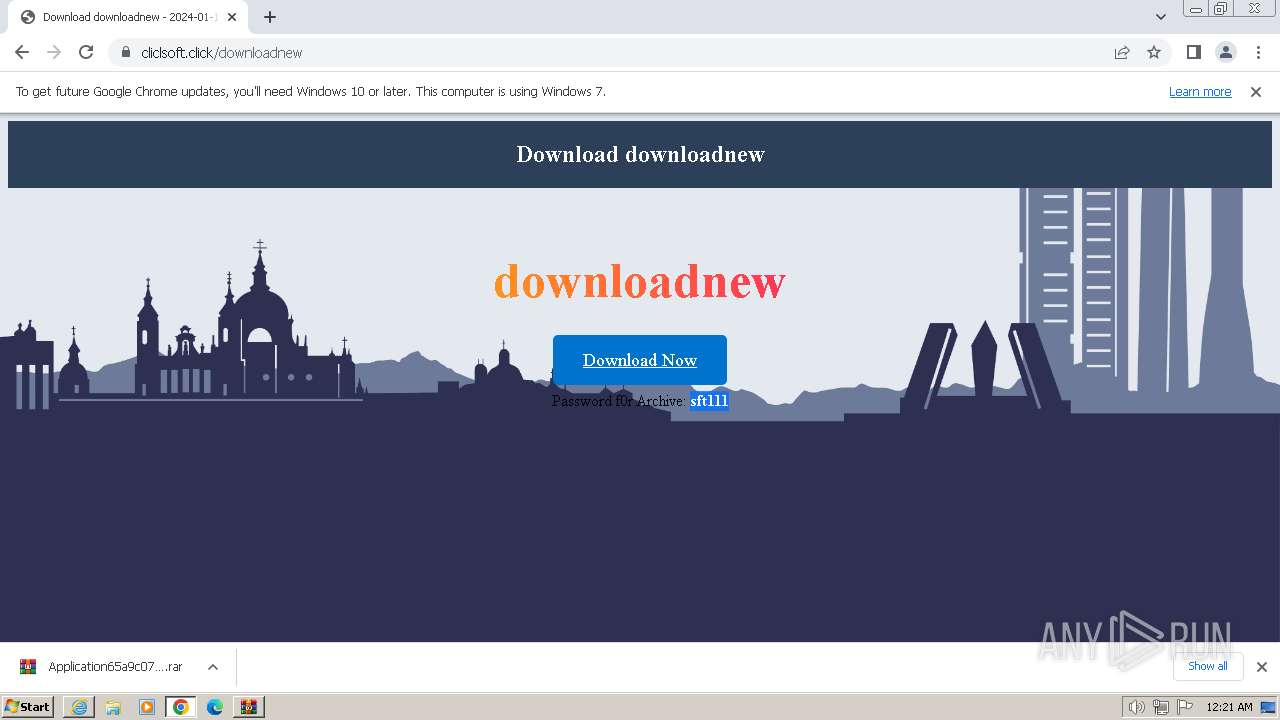
Task: Open a new browser tab
Action: [270, 17]
